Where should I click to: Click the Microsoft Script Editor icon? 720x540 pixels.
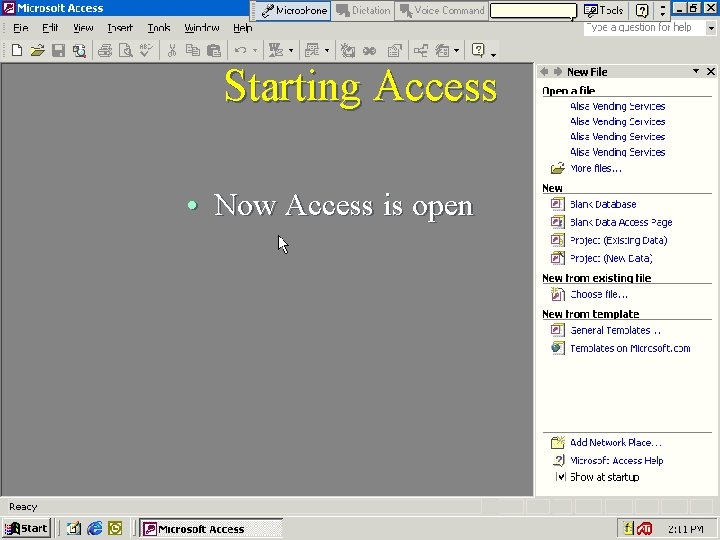pyautogui.click(x=369, y=50)
